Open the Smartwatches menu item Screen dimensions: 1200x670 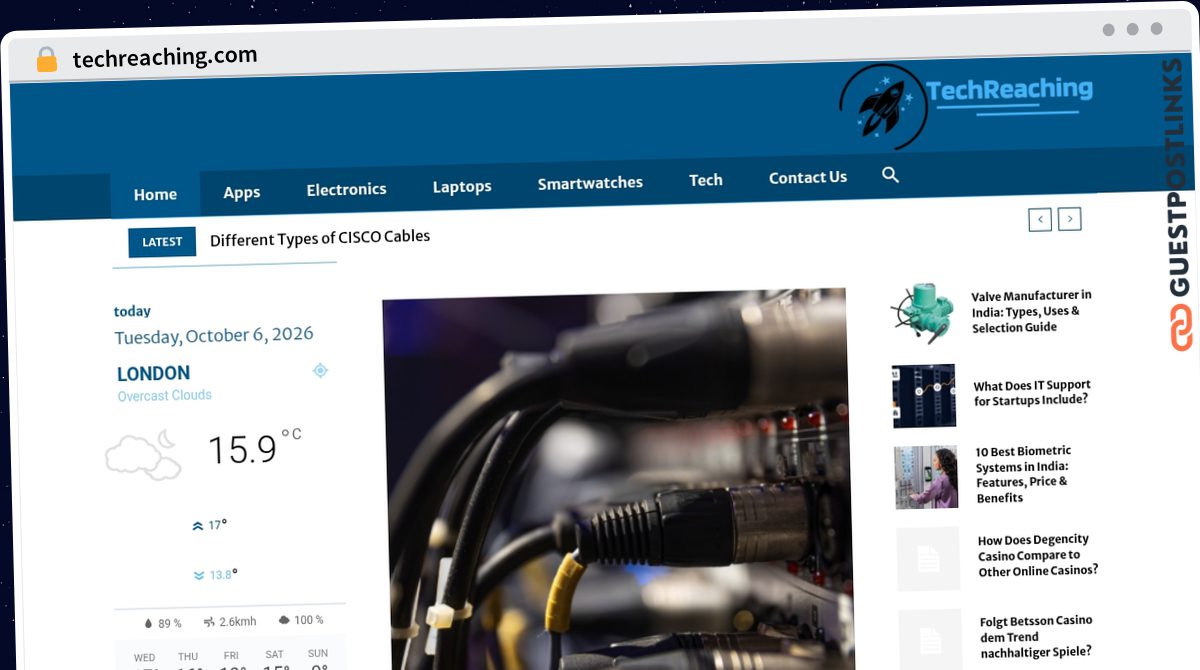590,183
